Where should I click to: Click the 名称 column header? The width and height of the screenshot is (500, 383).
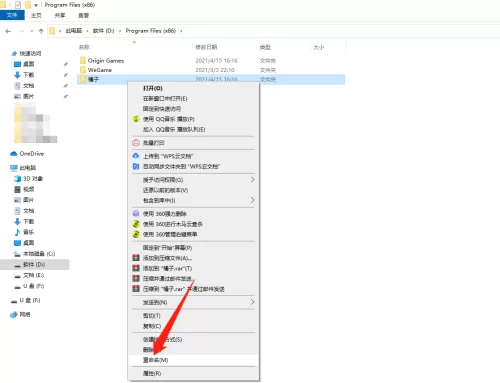(x=84, y=47)
